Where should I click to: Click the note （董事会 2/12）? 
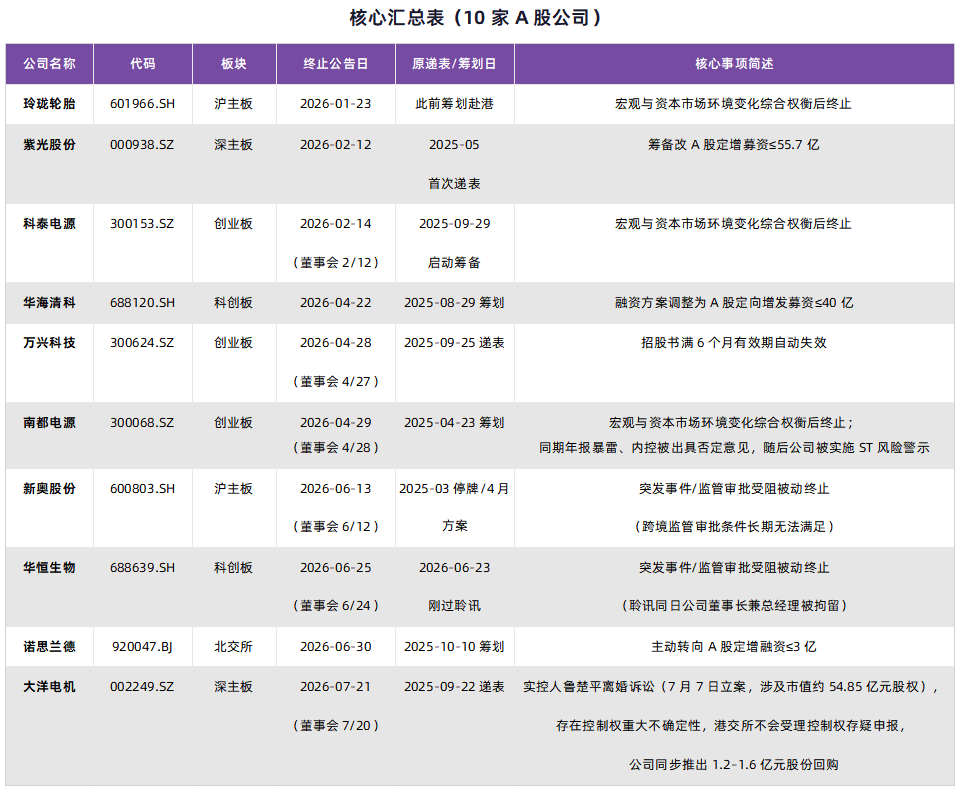[336, 263]
